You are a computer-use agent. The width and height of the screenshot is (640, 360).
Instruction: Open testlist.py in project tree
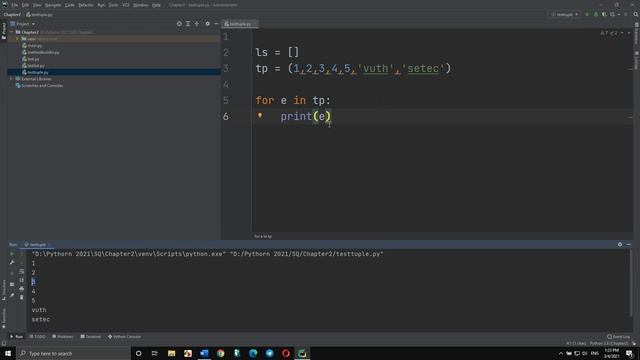coord(33,66)
